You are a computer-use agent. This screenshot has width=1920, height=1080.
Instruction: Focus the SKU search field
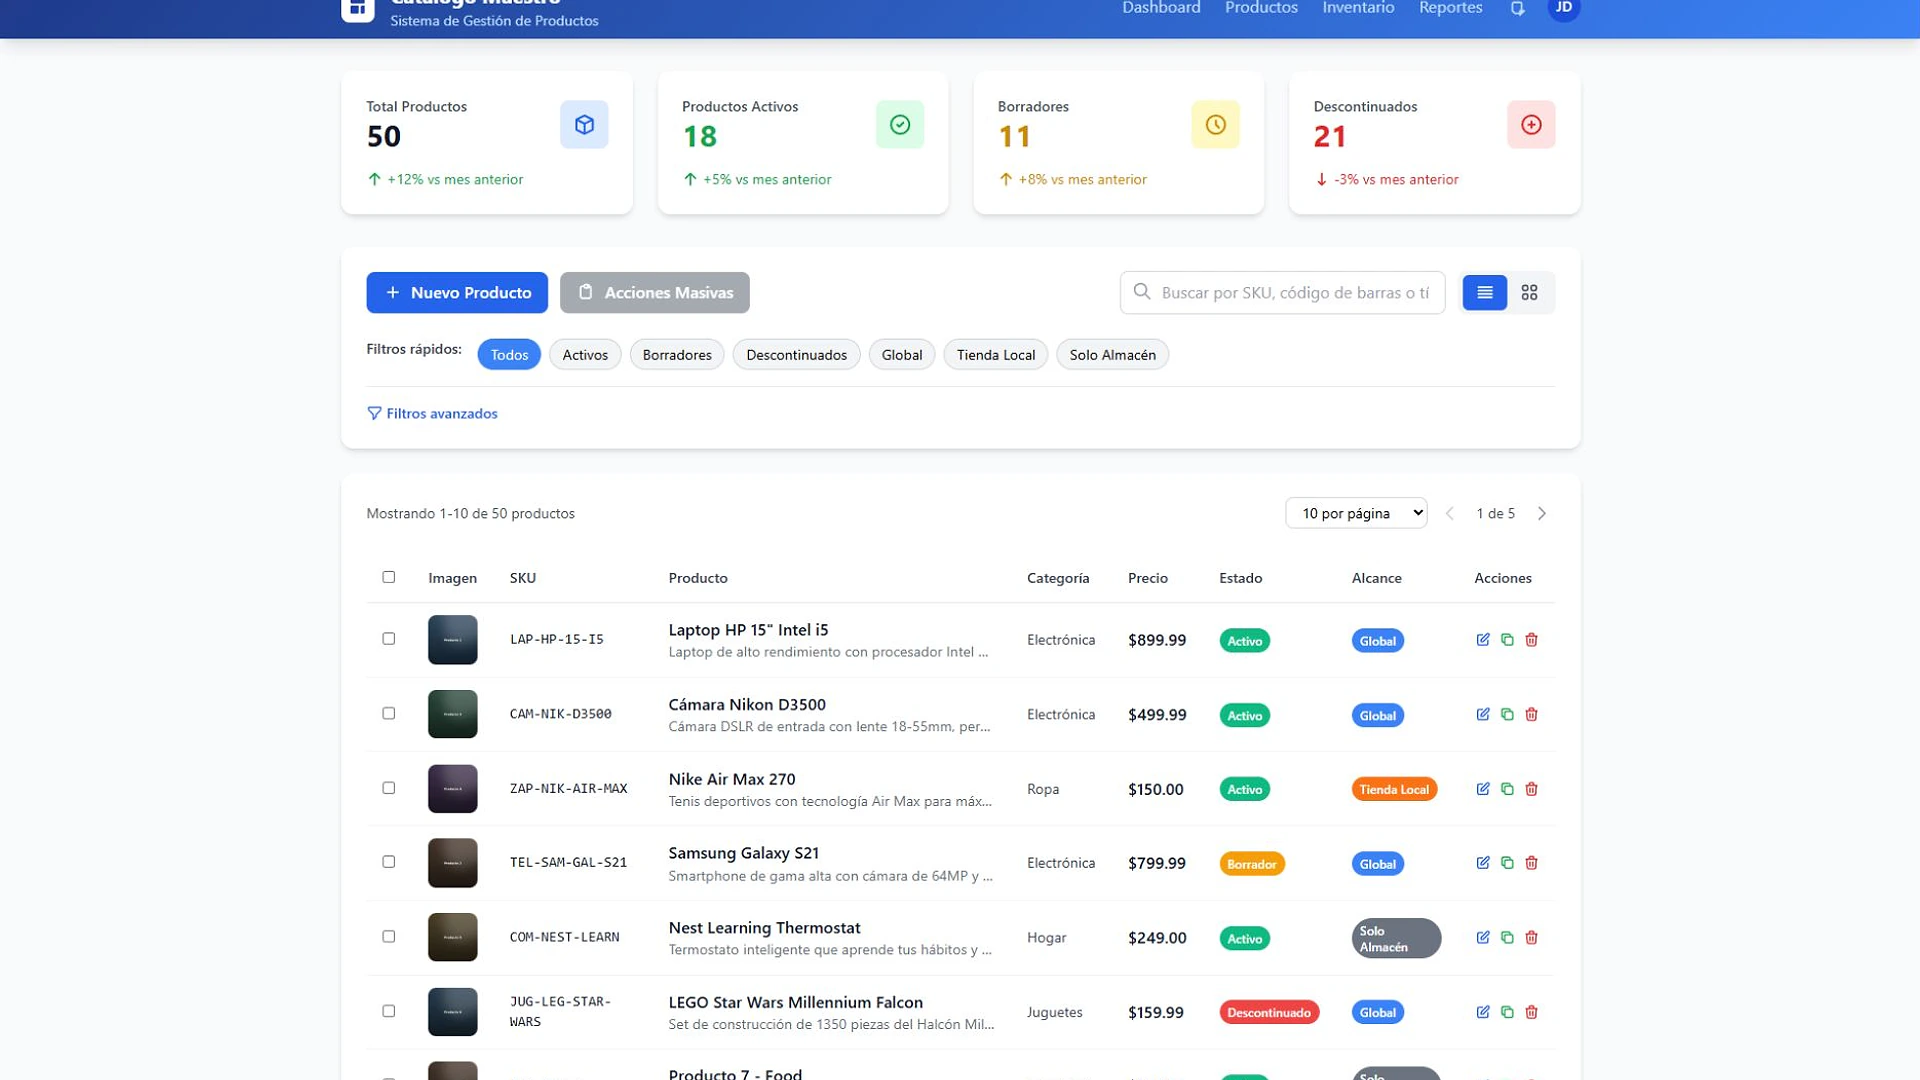(1282, 293)
